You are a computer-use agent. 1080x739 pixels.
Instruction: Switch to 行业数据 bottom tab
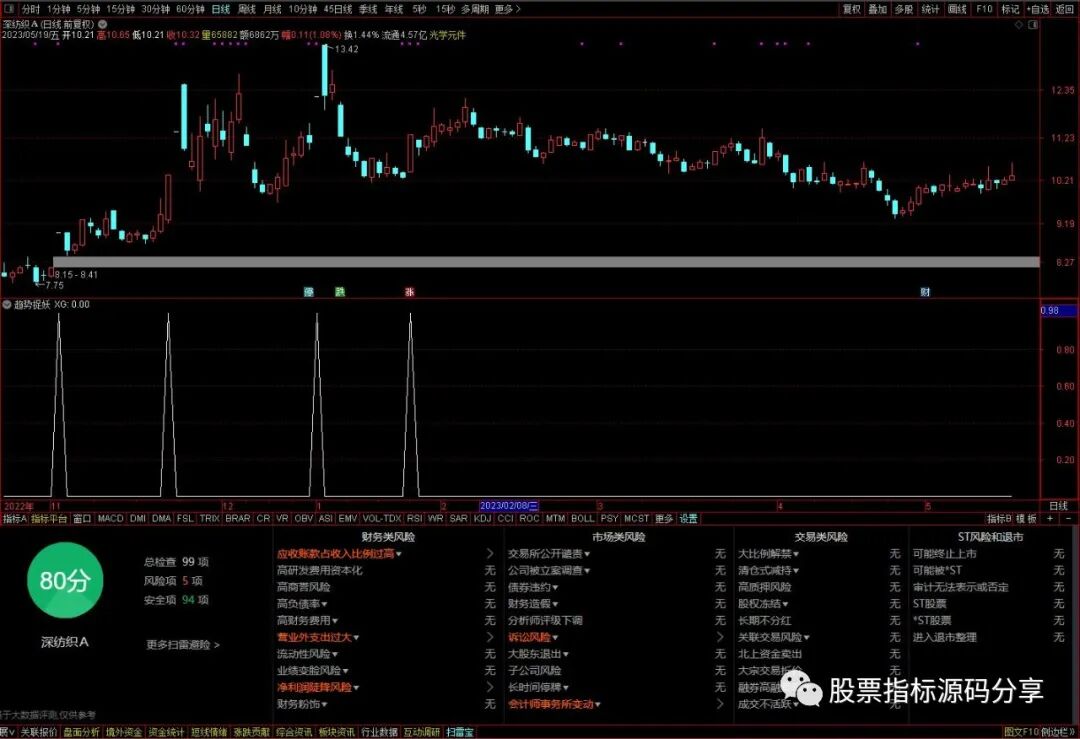[380, 732]
